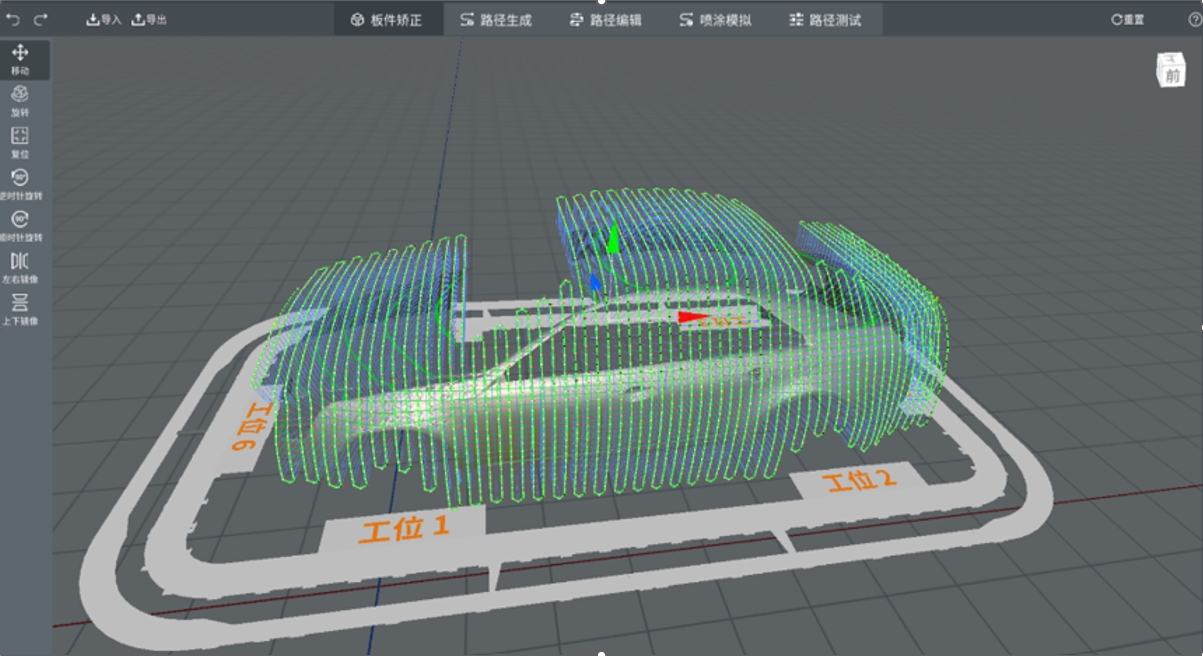Click the 重置 reset button

[x=1128, y=19]
